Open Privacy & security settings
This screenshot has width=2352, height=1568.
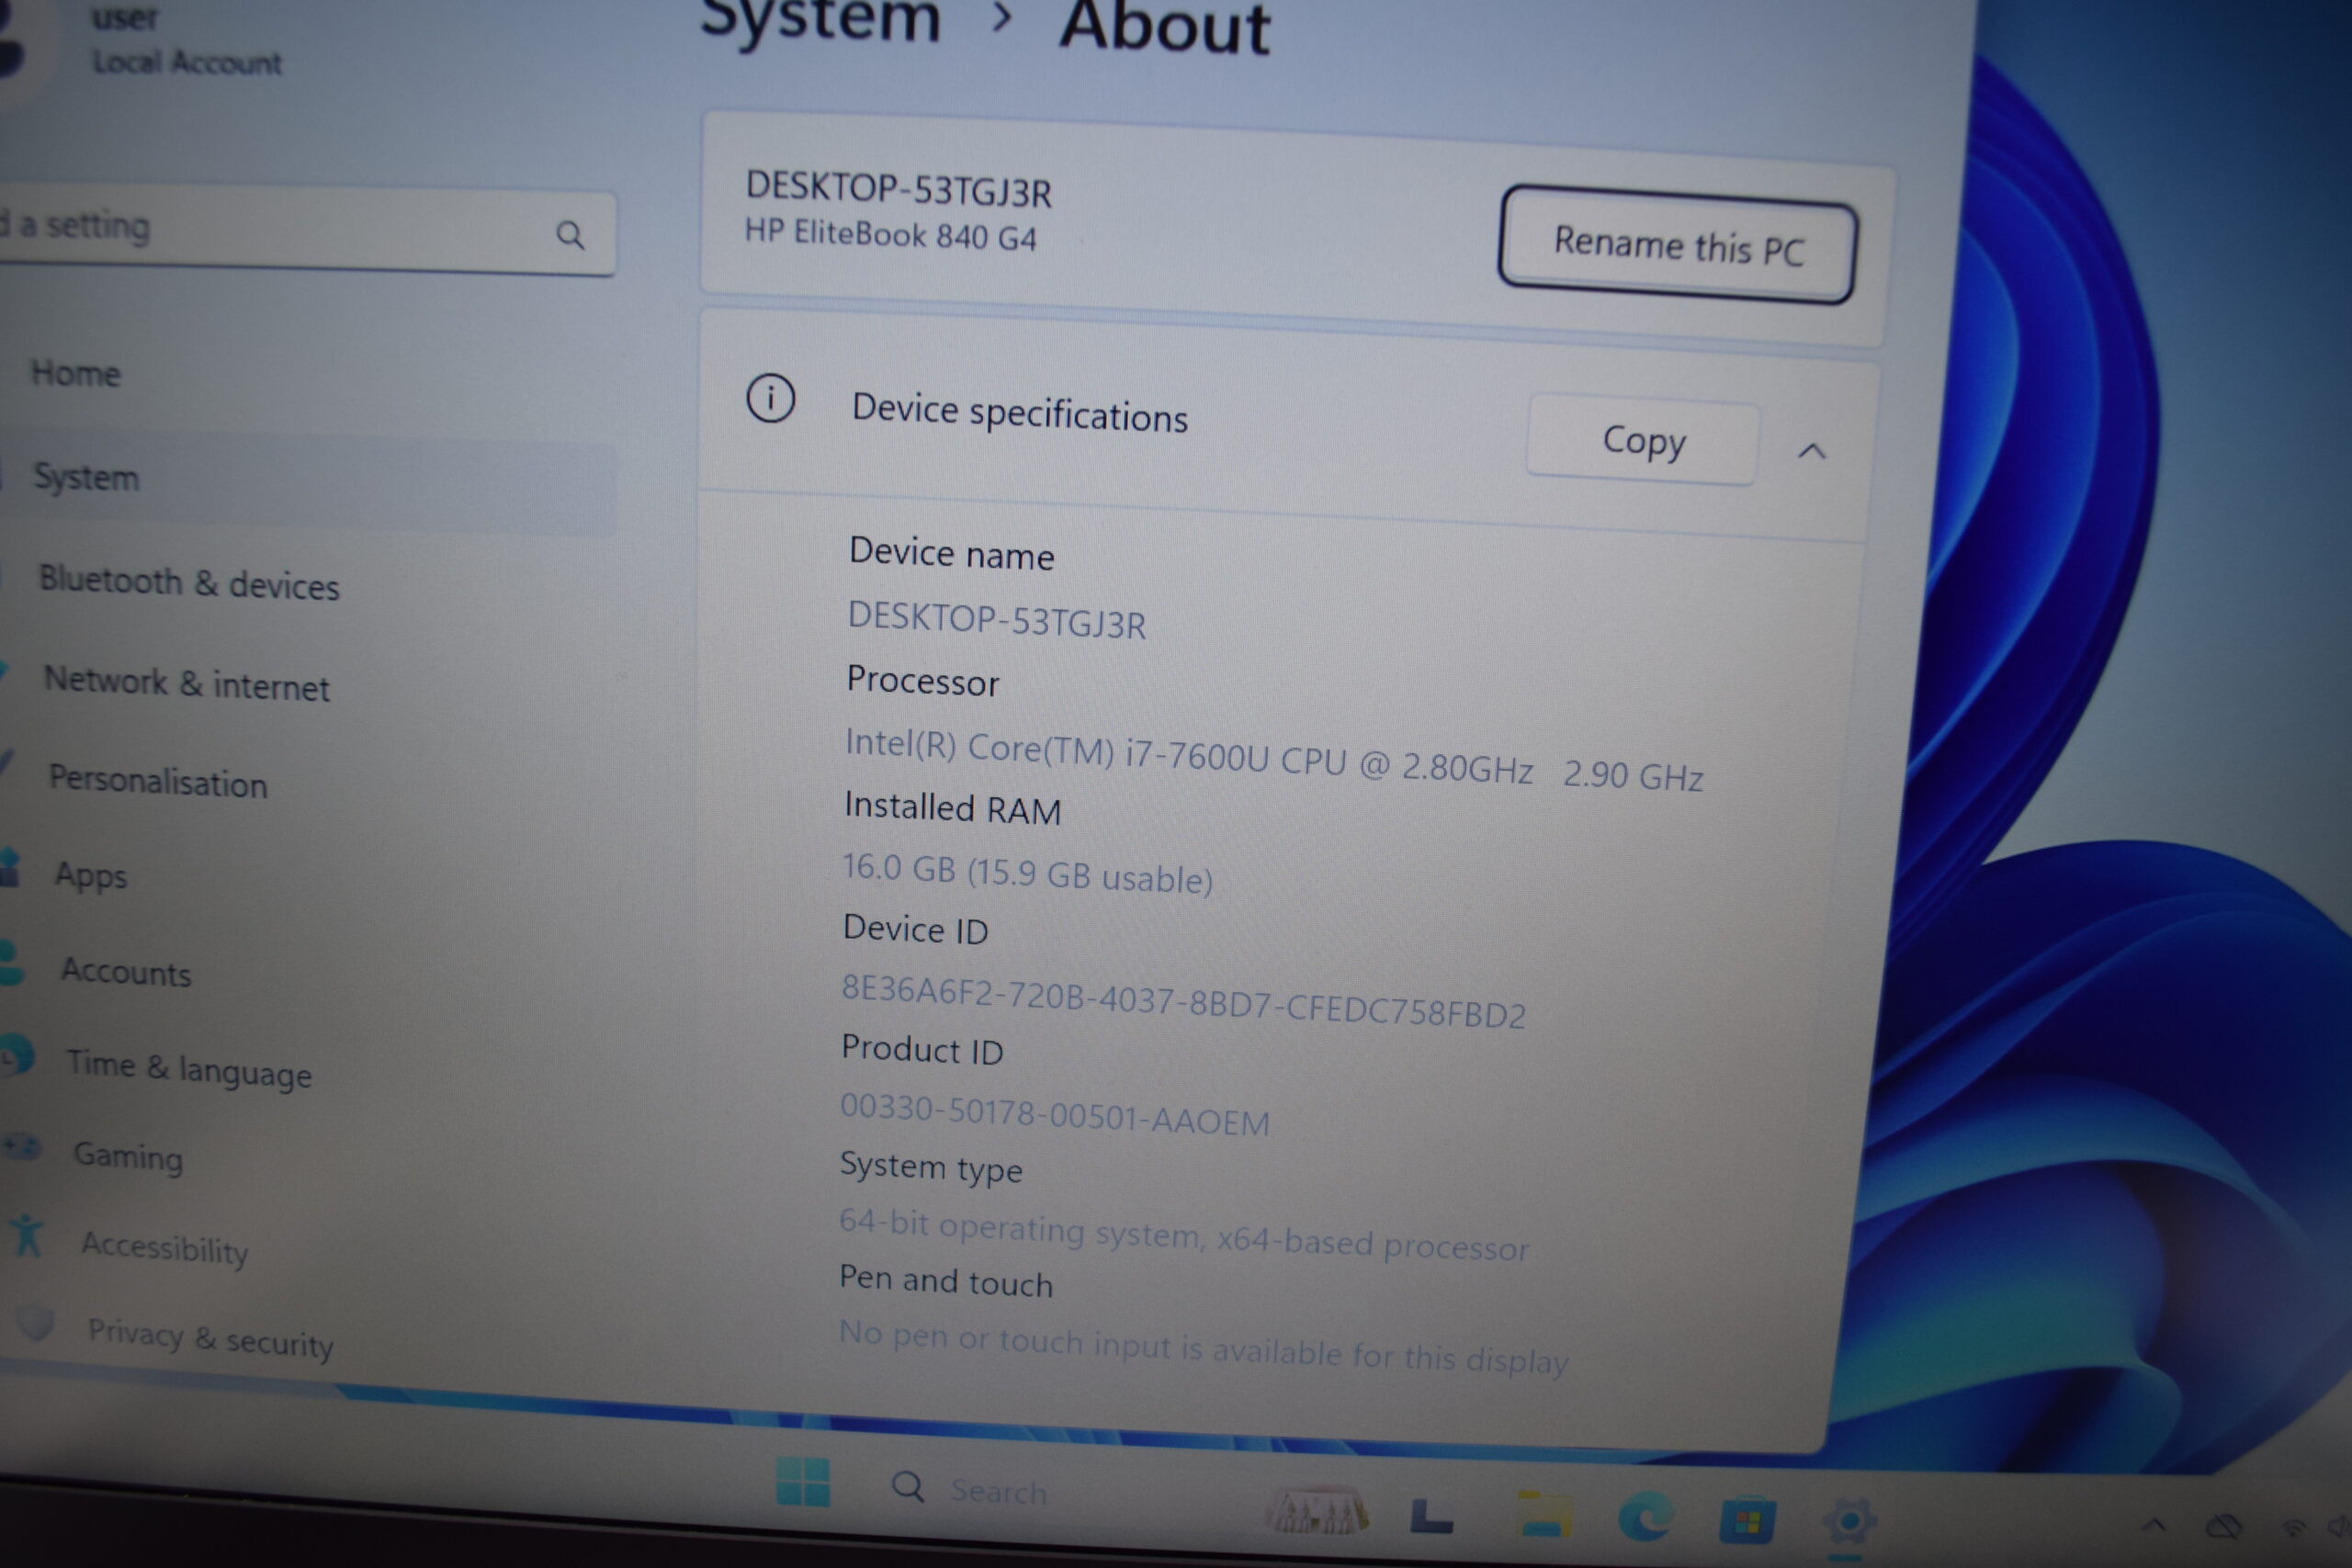(211, 1338)
